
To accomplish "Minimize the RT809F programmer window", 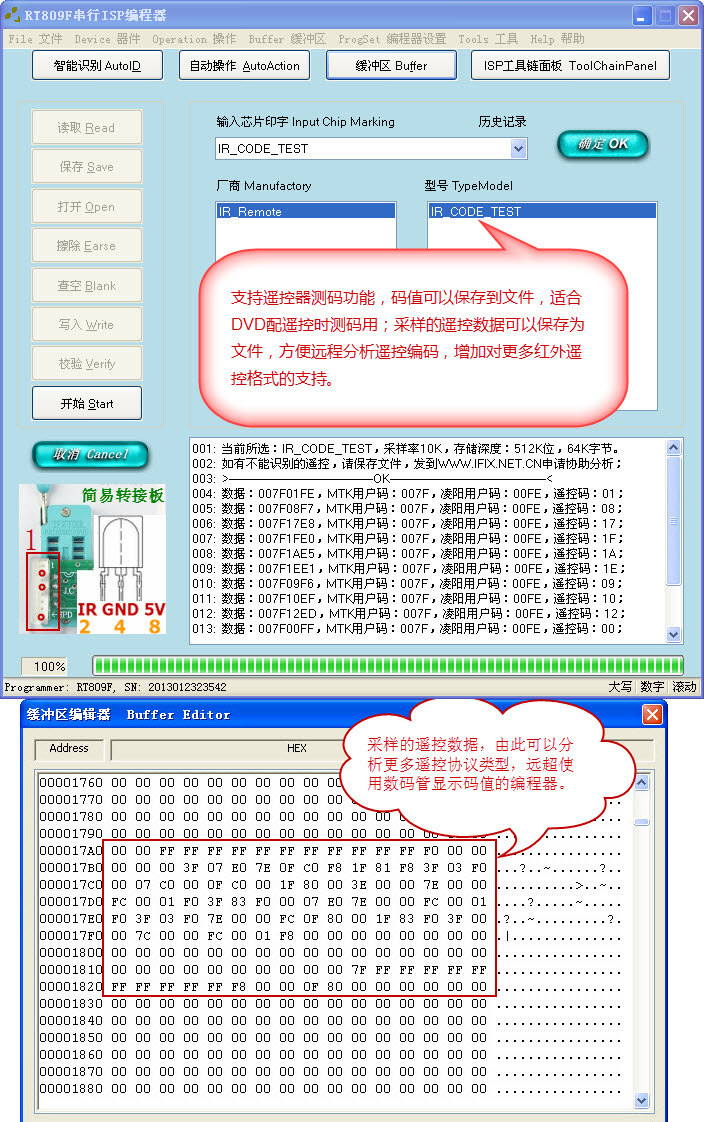I will (641, 15).
